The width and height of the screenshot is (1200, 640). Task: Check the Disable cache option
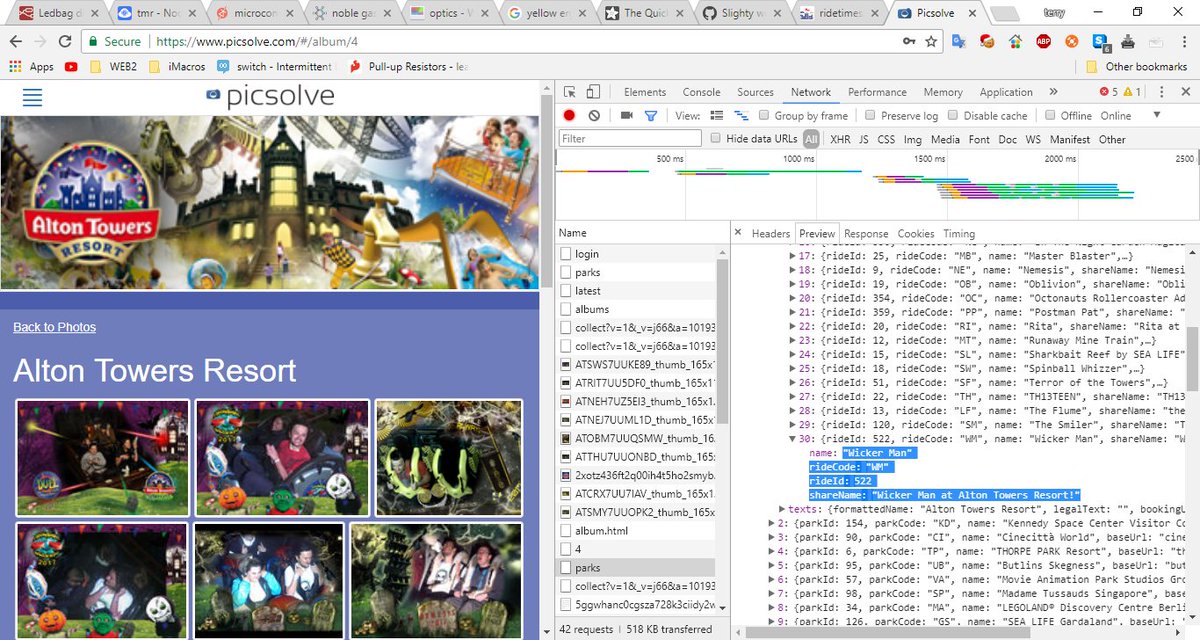pyautogui.click(x=953, y=116)
